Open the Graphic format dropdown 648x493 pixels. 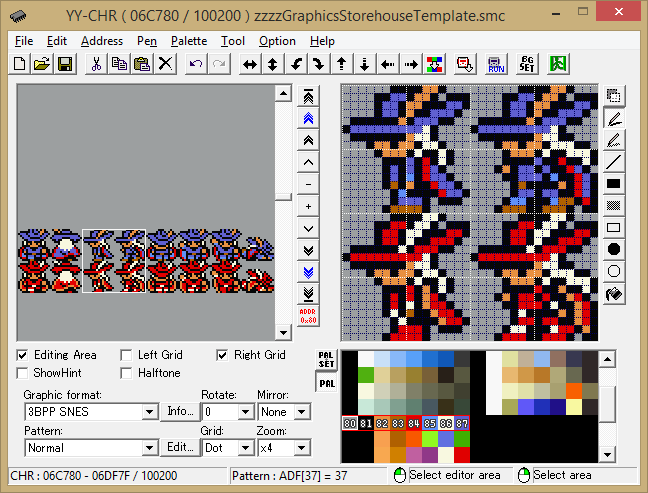coord(150,412)
